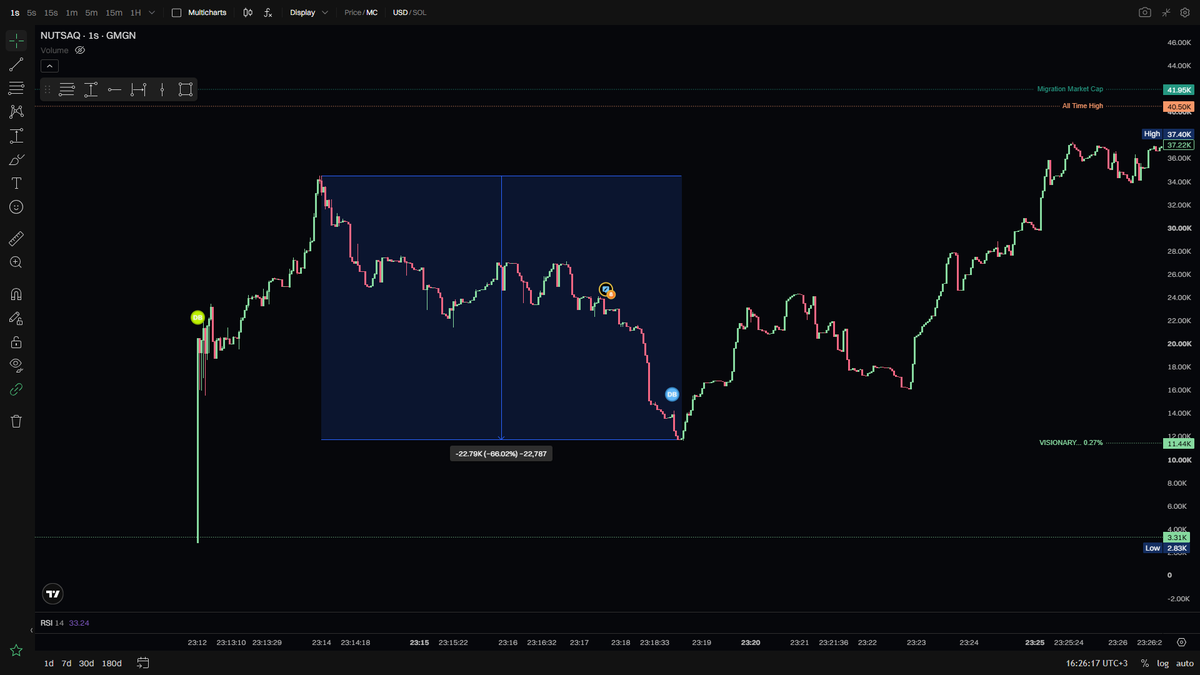The image size is (1200, 675).
Task: Click the green B trade marker on chart
Action: (x=197, y=317)
